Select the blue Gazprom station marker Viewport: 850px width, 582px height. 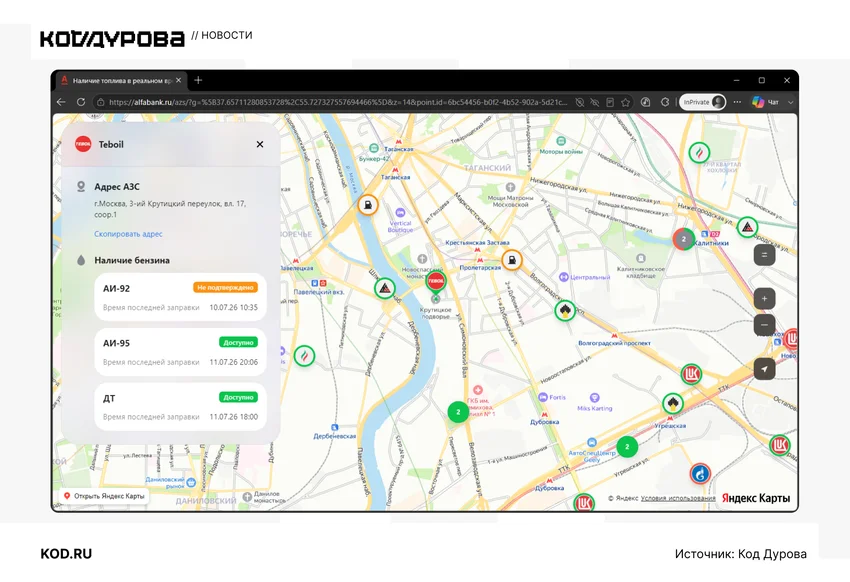click(700, 474)
